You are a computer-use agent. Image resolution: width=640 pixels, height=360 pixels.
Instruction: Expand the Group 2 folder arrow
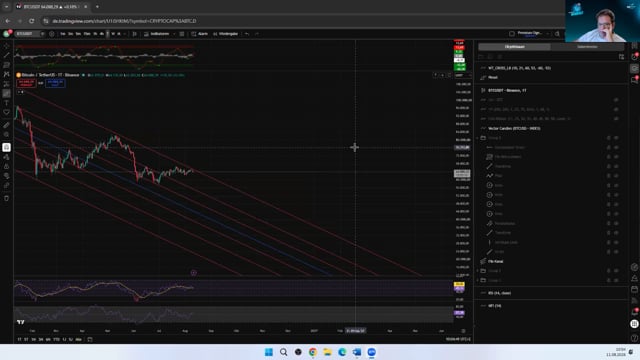click(x=478, y=271)
